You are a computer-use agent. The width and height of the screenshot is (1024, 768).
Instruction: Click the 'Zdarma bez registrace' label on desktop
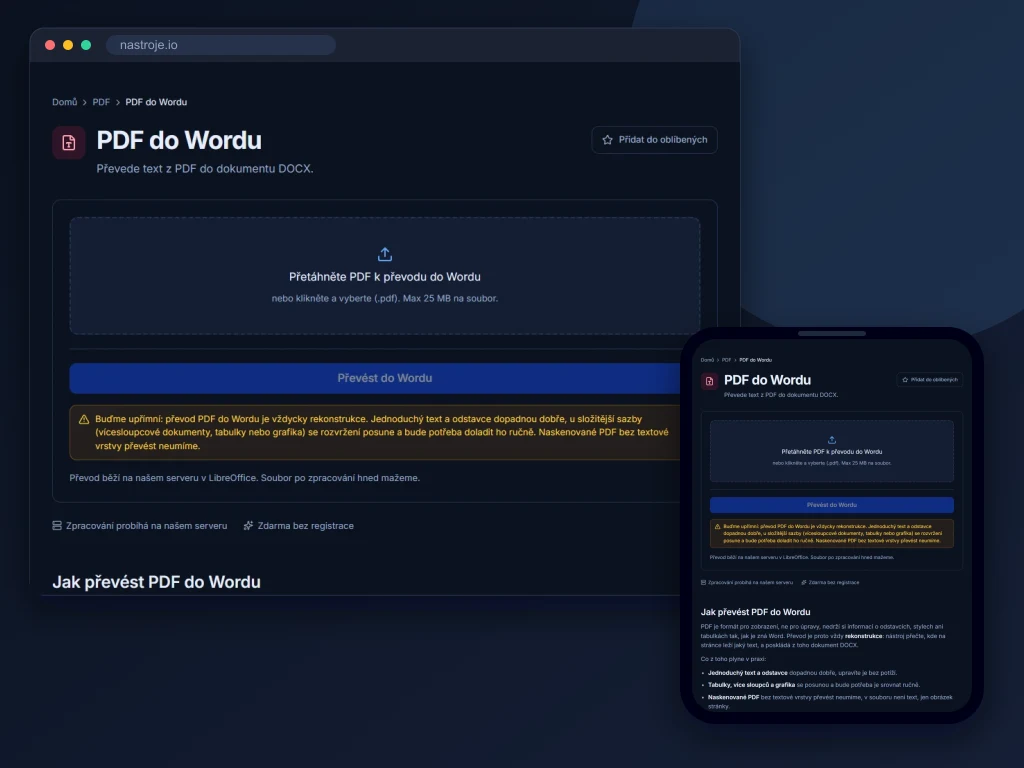(306, 526)
